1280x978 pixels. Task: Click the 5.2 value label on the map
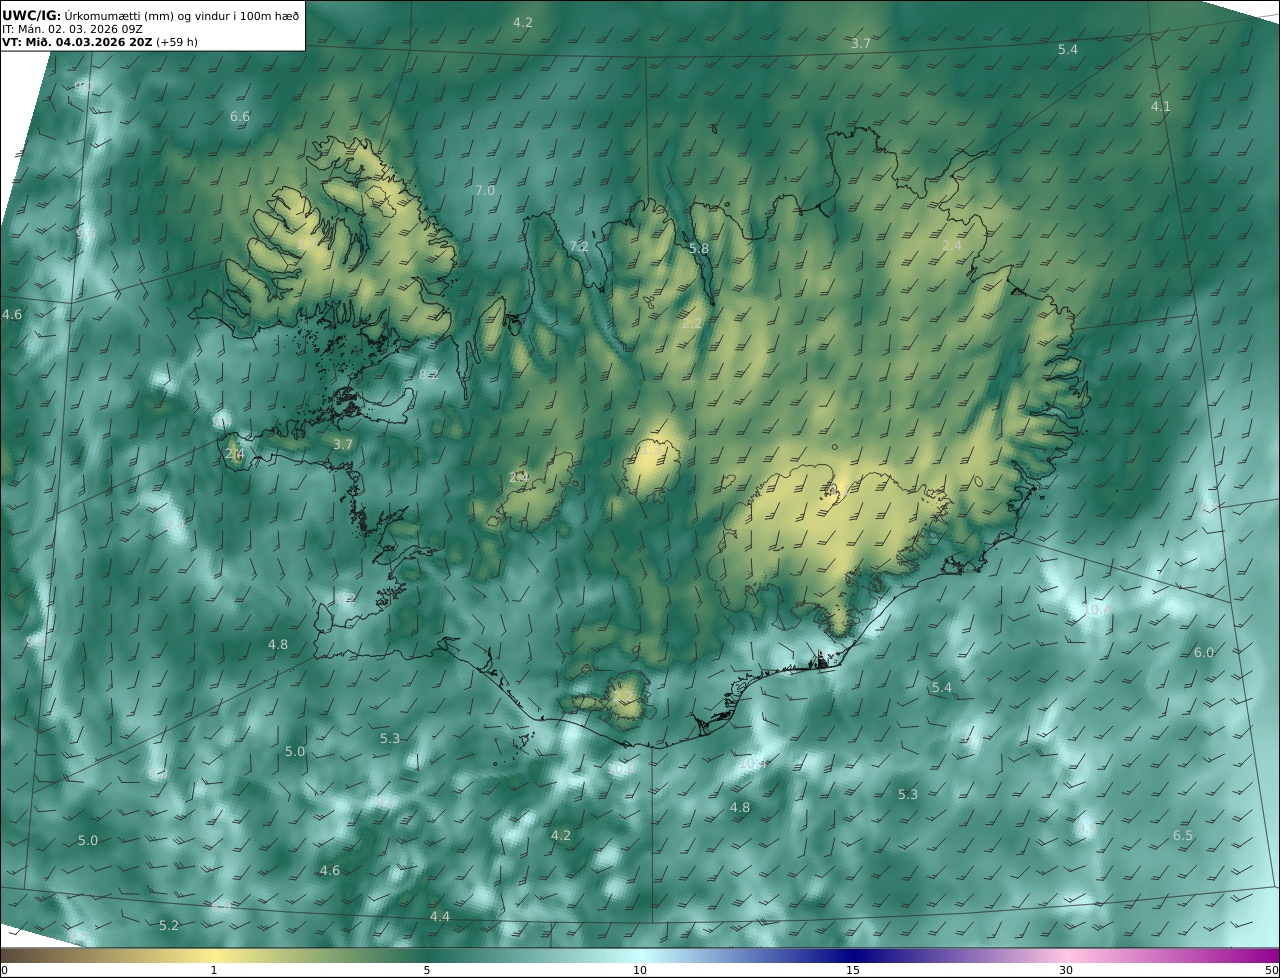pyautogui.click(x=169, y=925)
